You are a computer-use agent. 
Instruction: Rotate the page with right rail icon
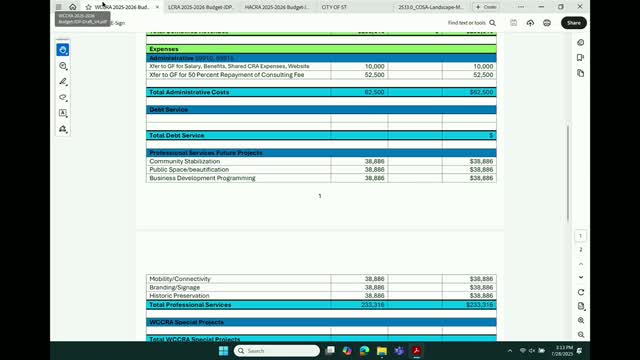581,292
